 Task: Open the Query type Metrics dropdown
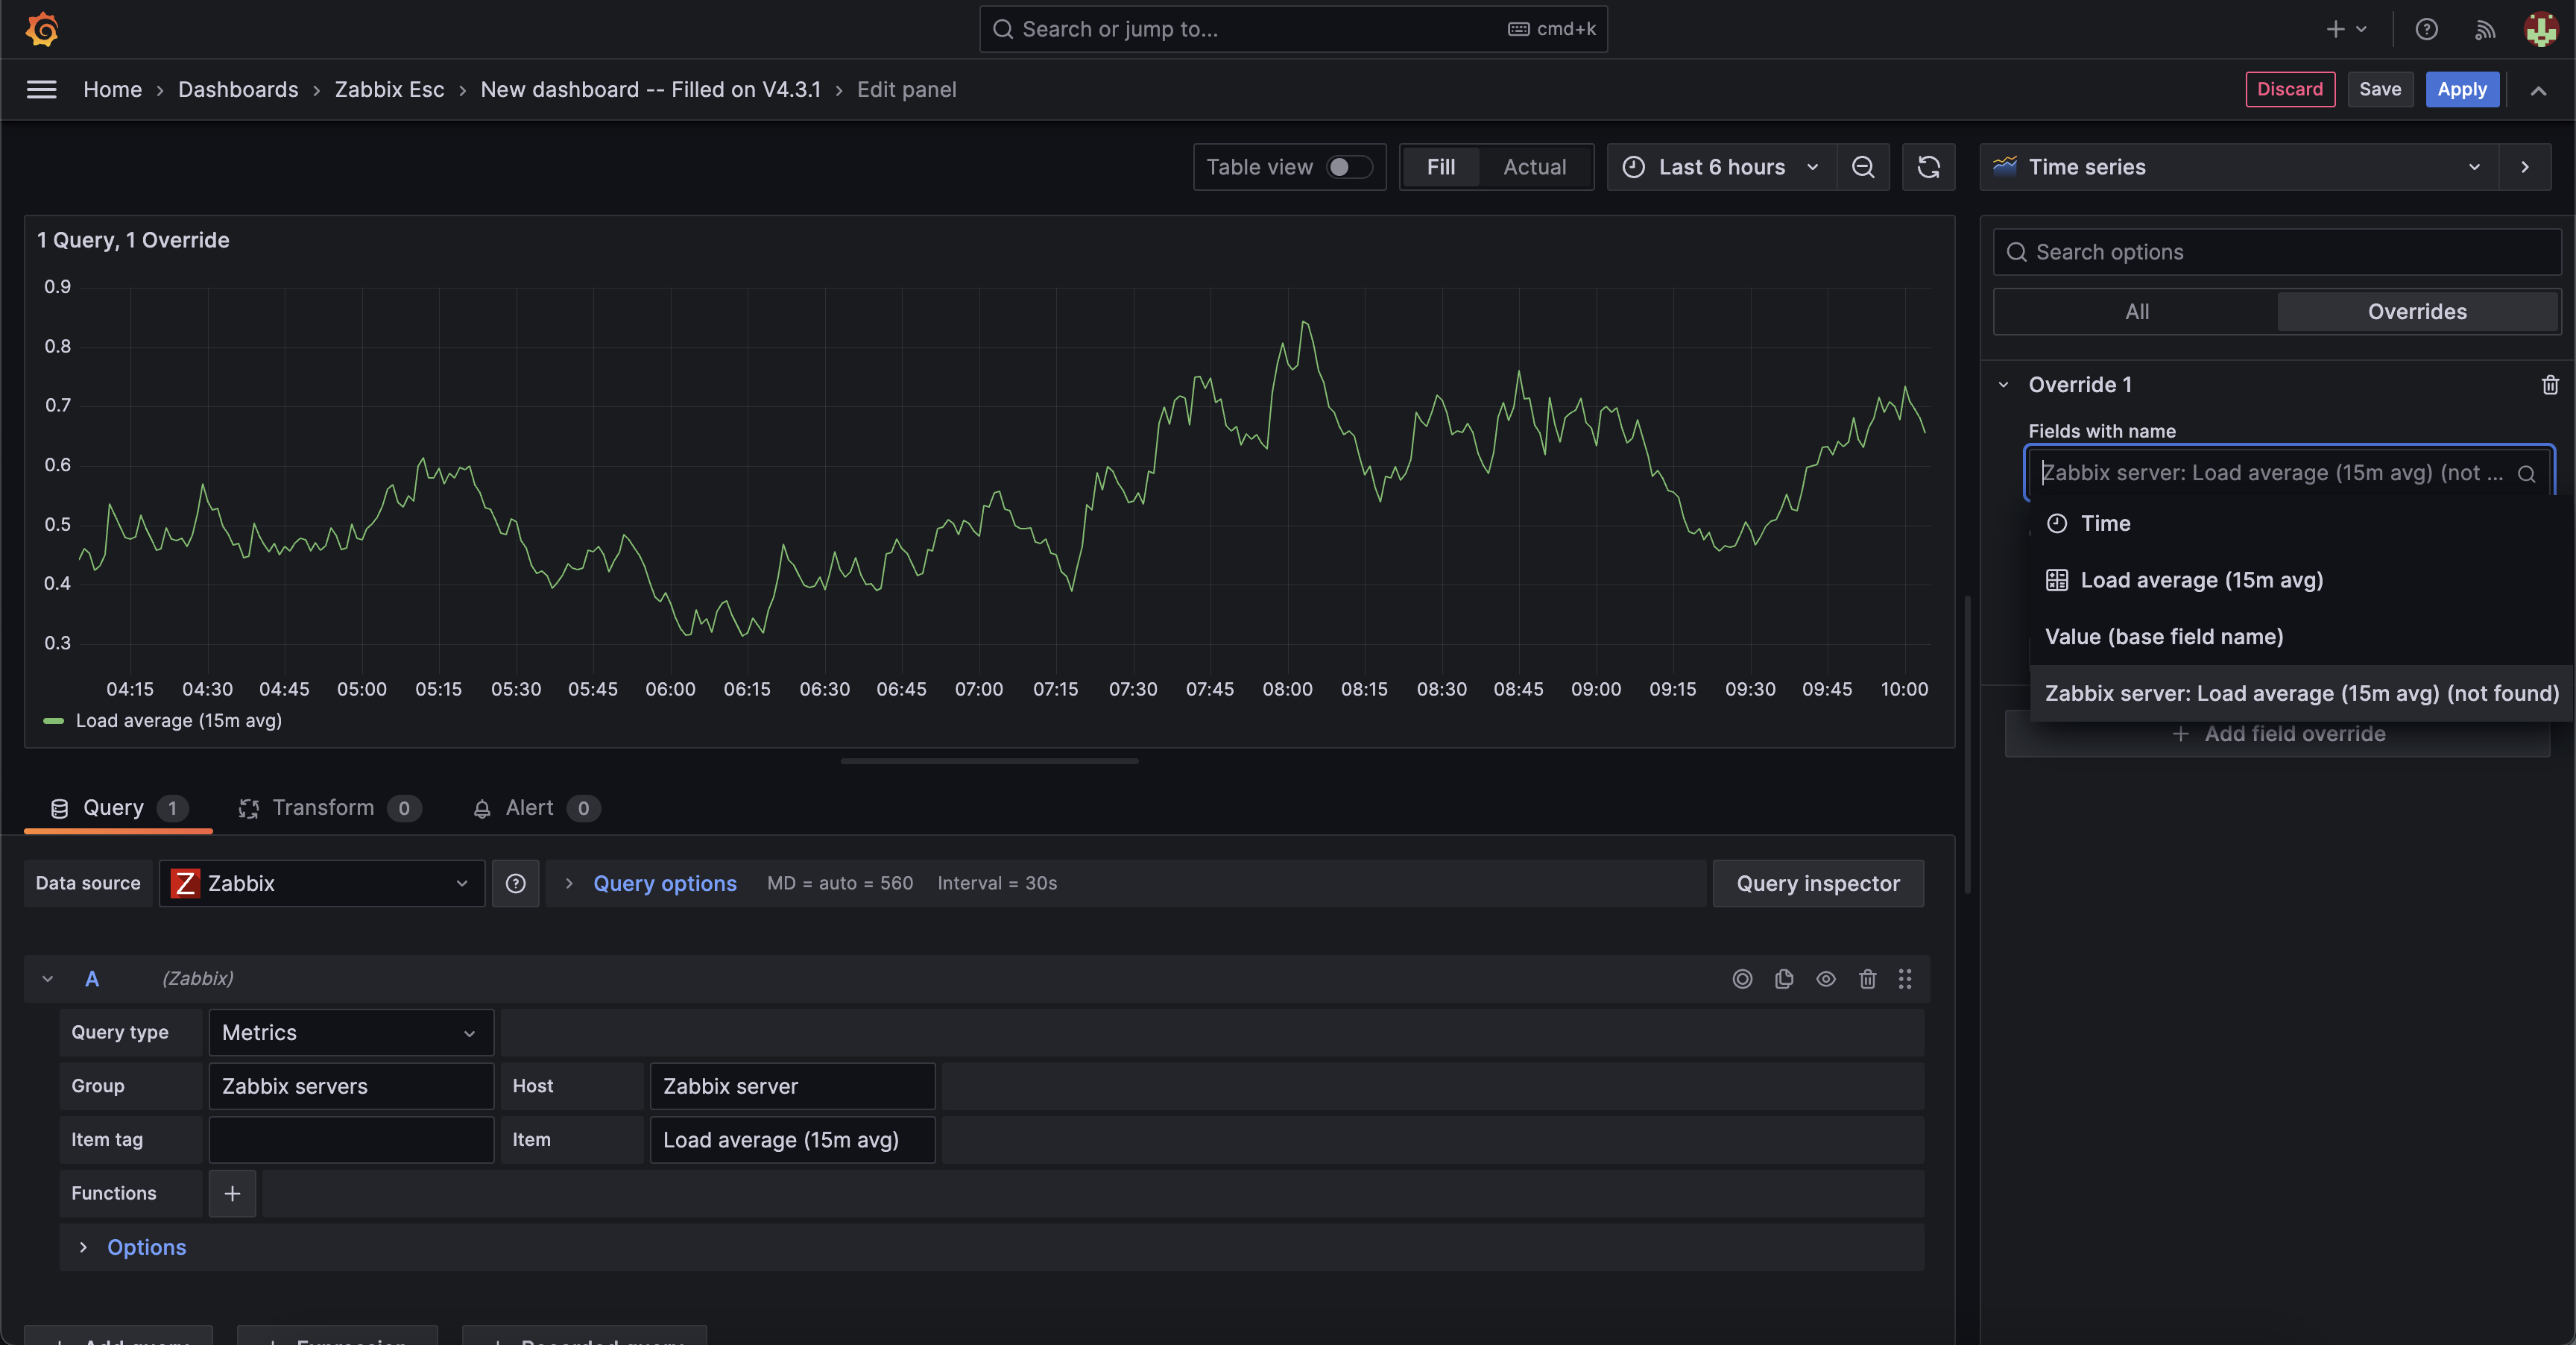[x=350, y=1032]
